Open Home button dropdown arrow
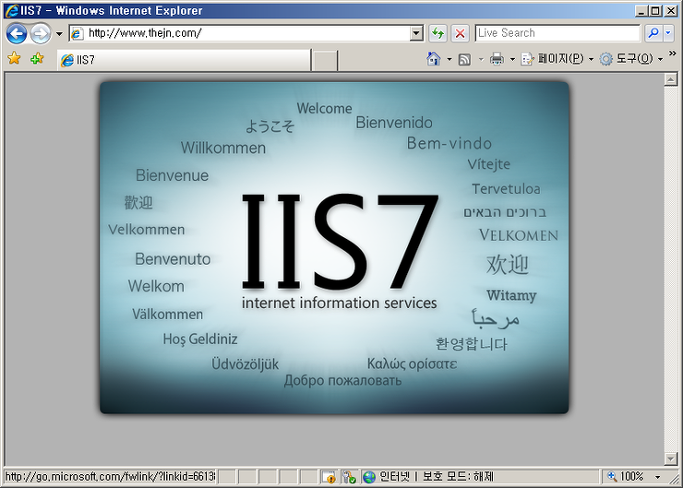Screen dimensions: 683x488 (449, 59)
